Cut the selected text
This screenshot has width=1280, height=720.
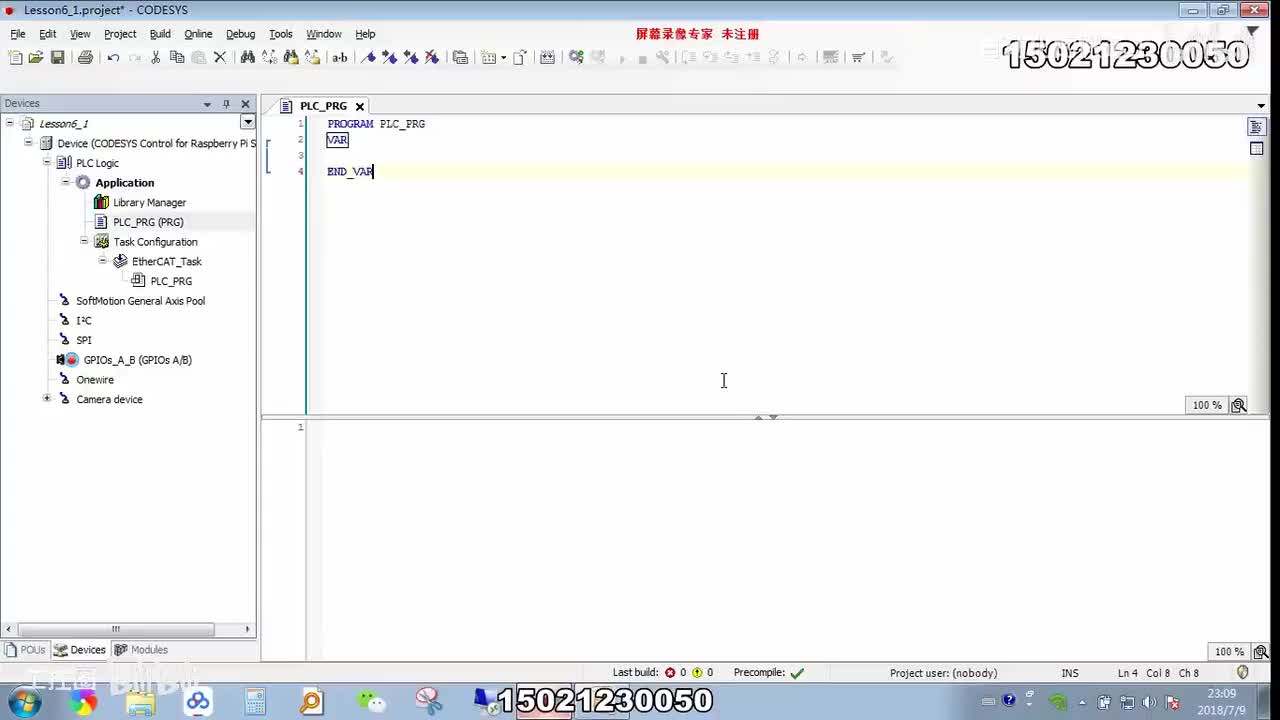pyautogui.click(x=156, y=58)
